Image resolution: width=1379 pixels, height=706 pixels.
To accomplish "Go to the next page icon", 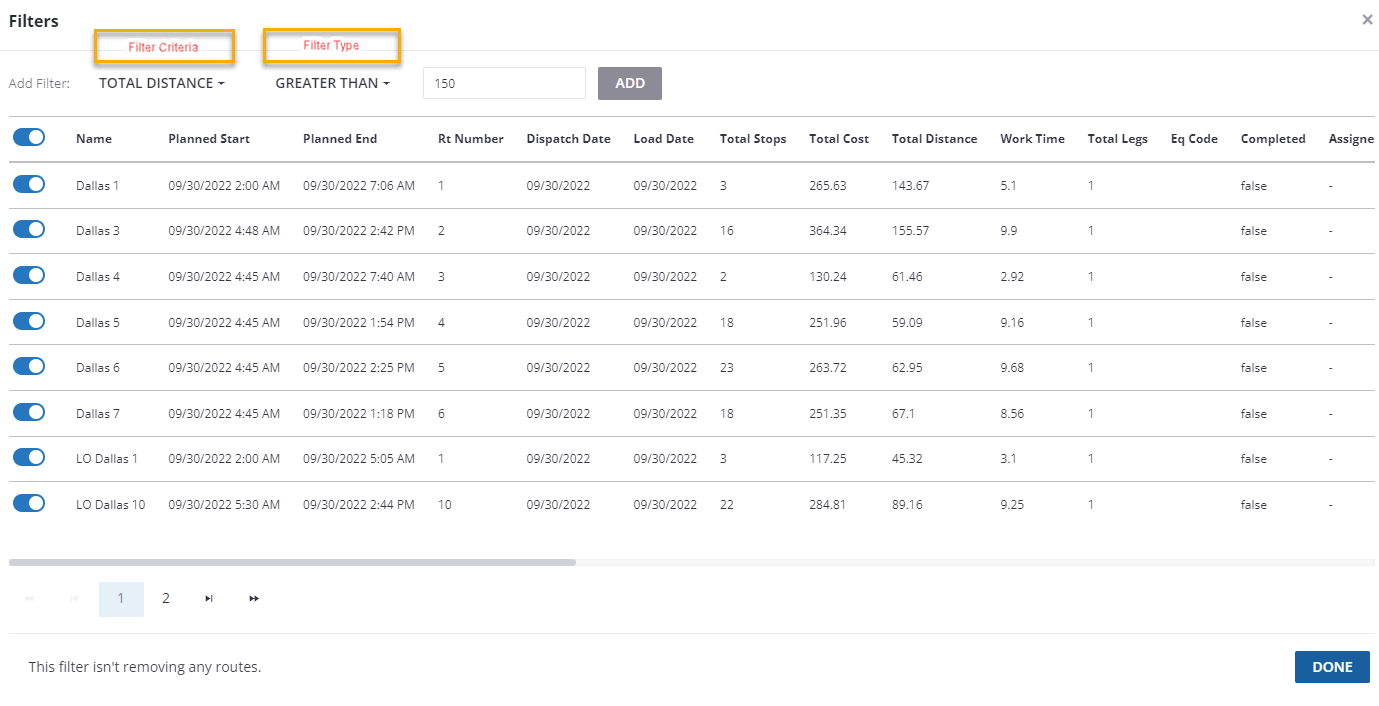I will pyautogui.click(x=209, y=598).
